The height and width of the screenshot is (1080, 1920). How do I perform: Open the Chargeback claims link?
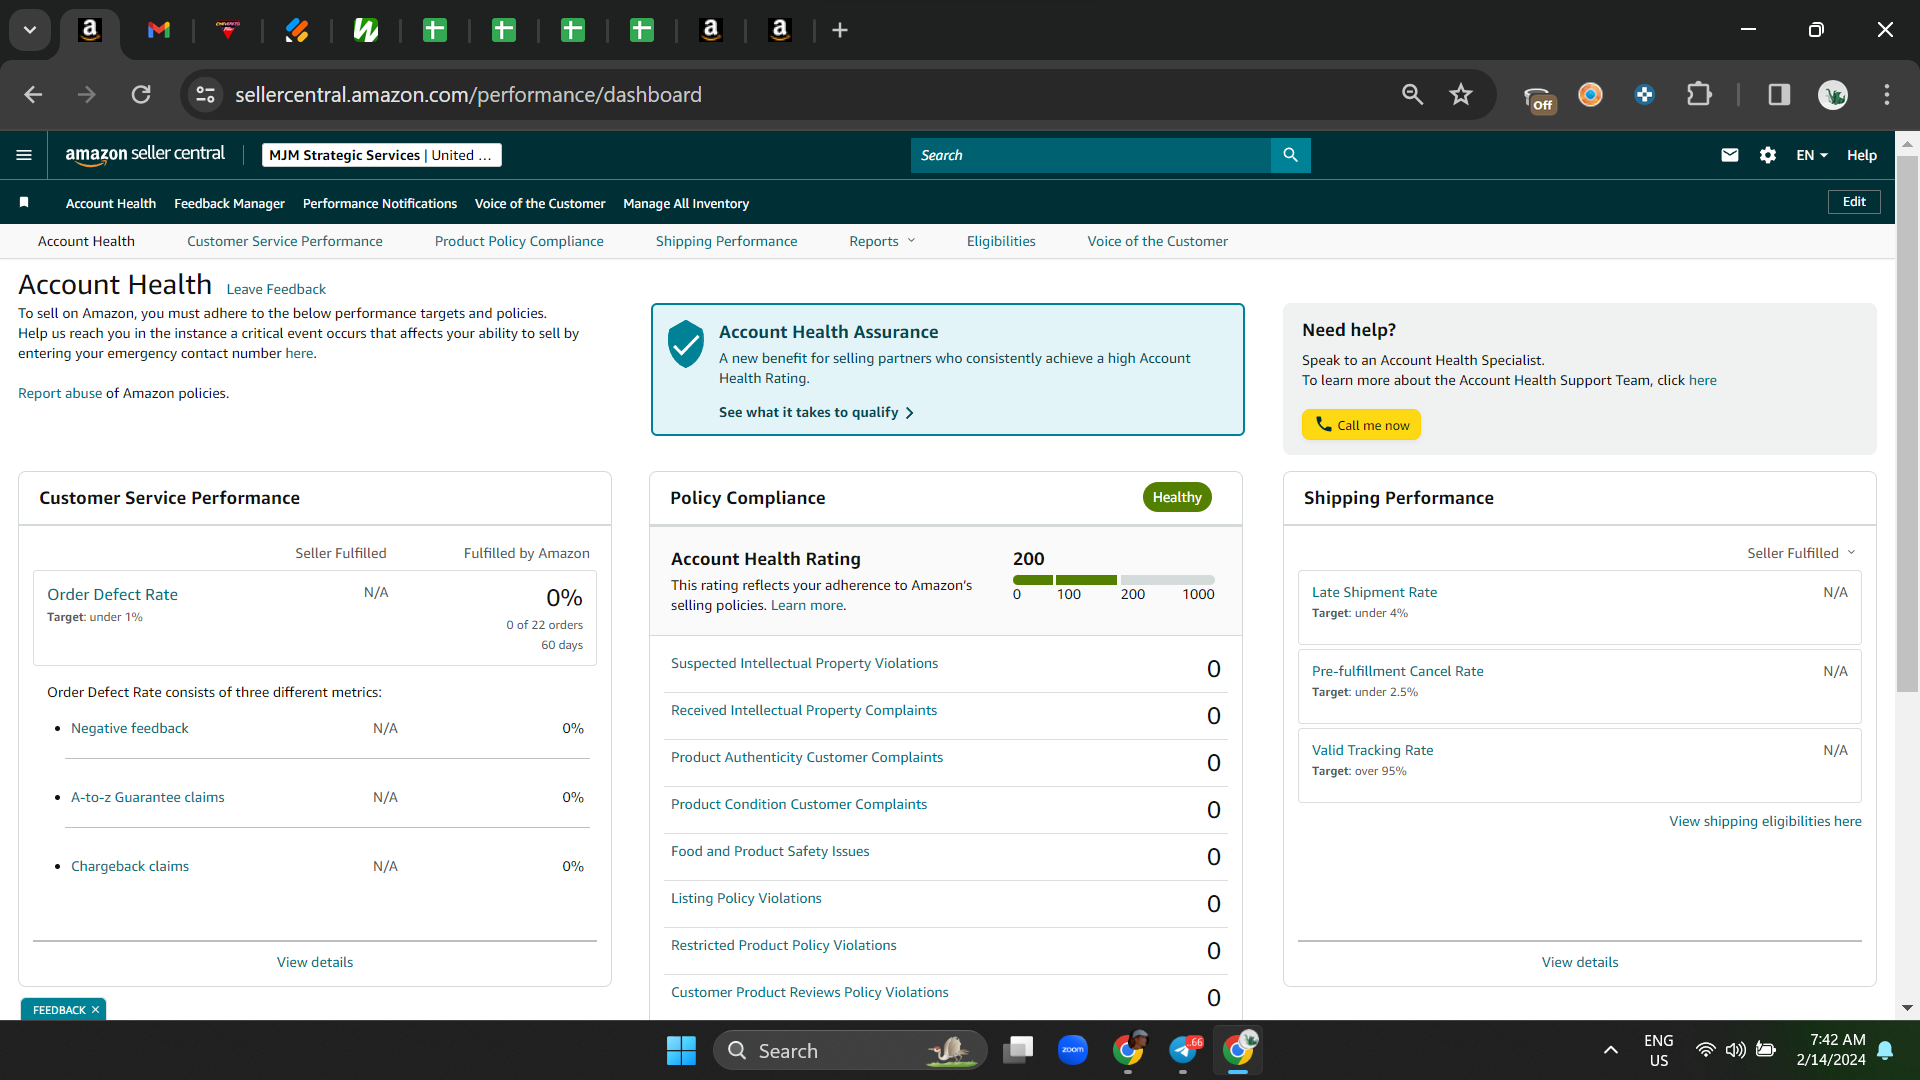[x=130, y=866]
